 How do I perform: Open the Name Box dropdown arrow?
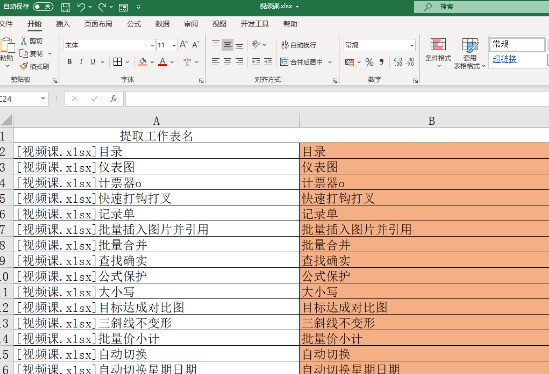pos(43,99)
